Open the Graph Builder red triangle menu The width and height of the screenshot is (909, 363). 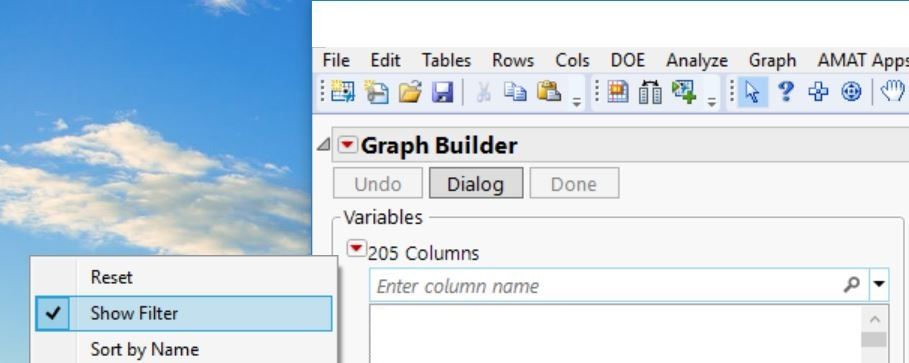click(x=347, y=145)
